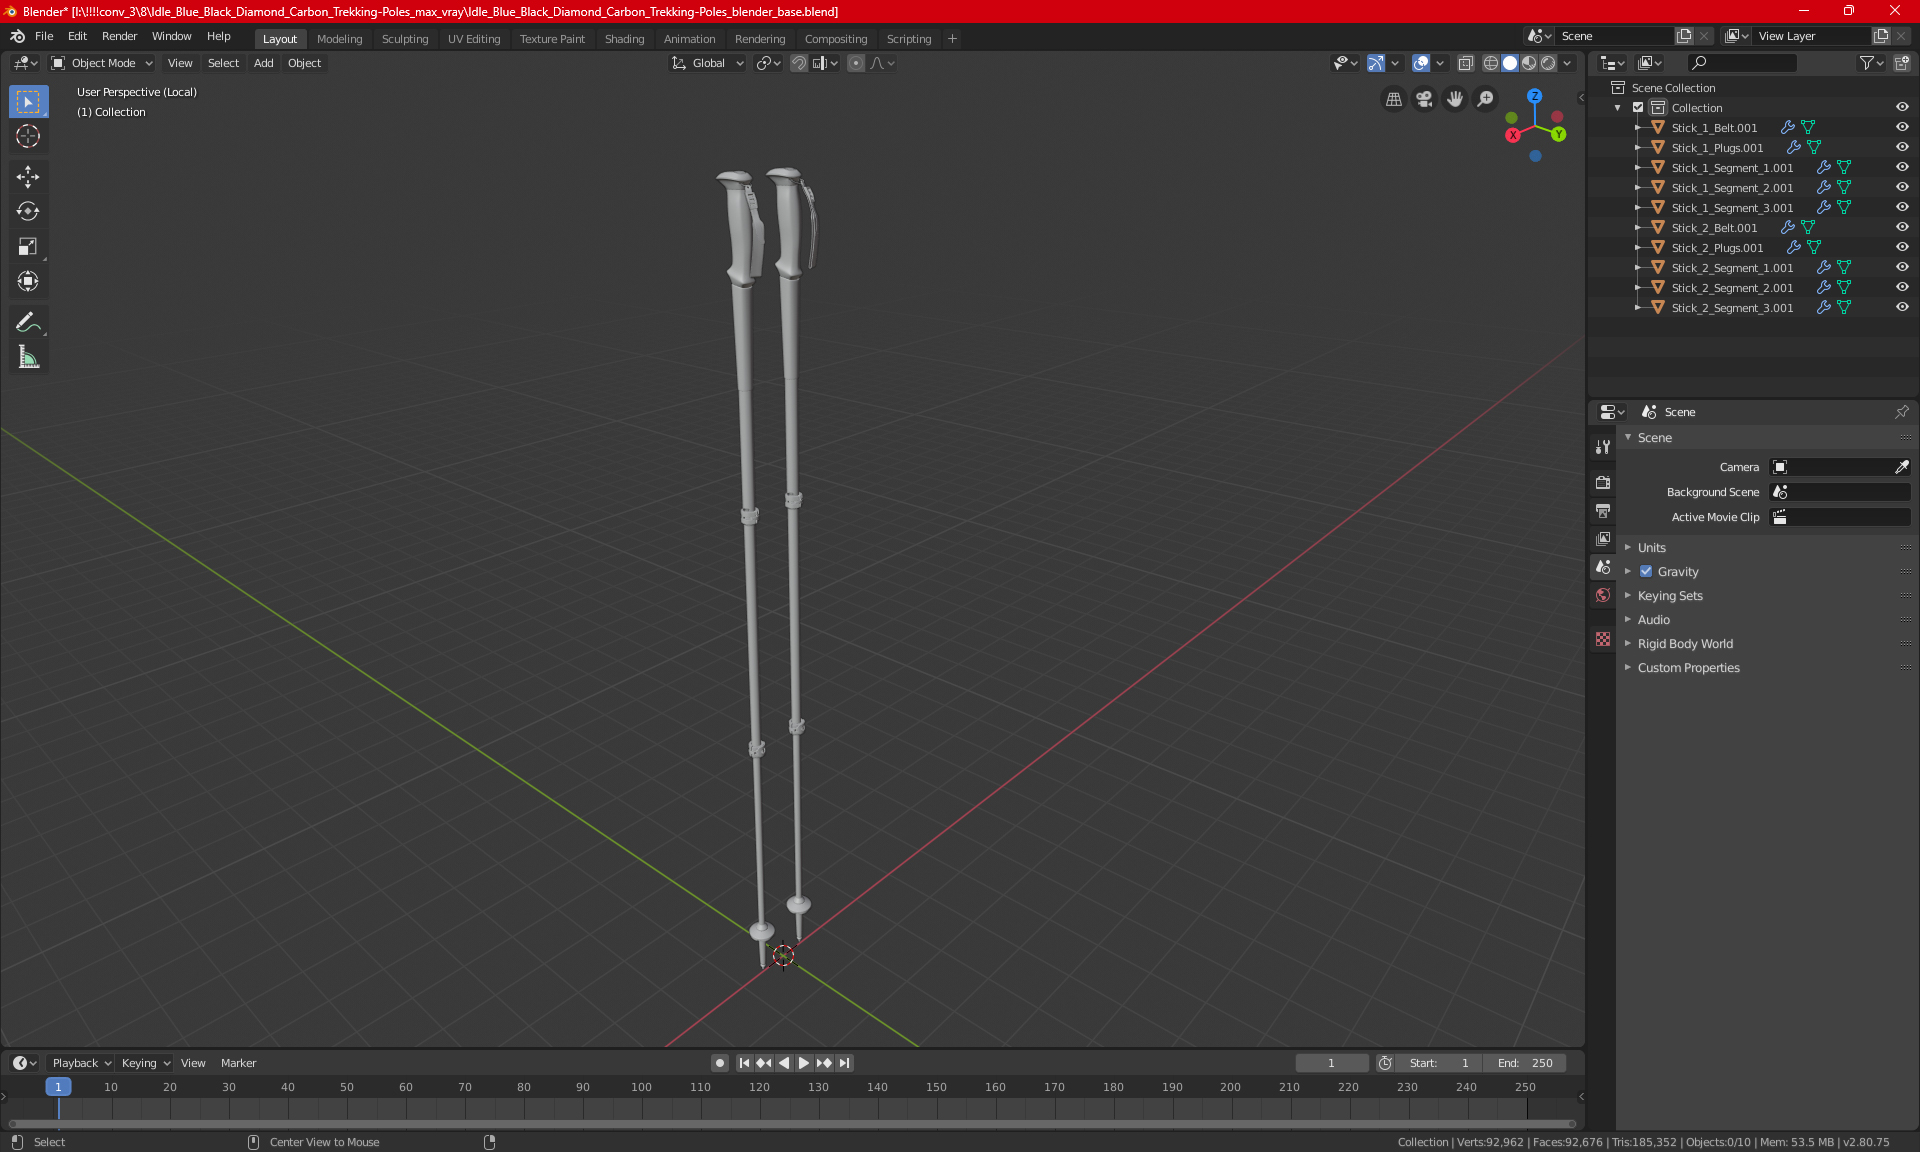The image size is (1920, 1152).
Task: Toggle visibility of Collection eye icon
Action: (1902, 108)
